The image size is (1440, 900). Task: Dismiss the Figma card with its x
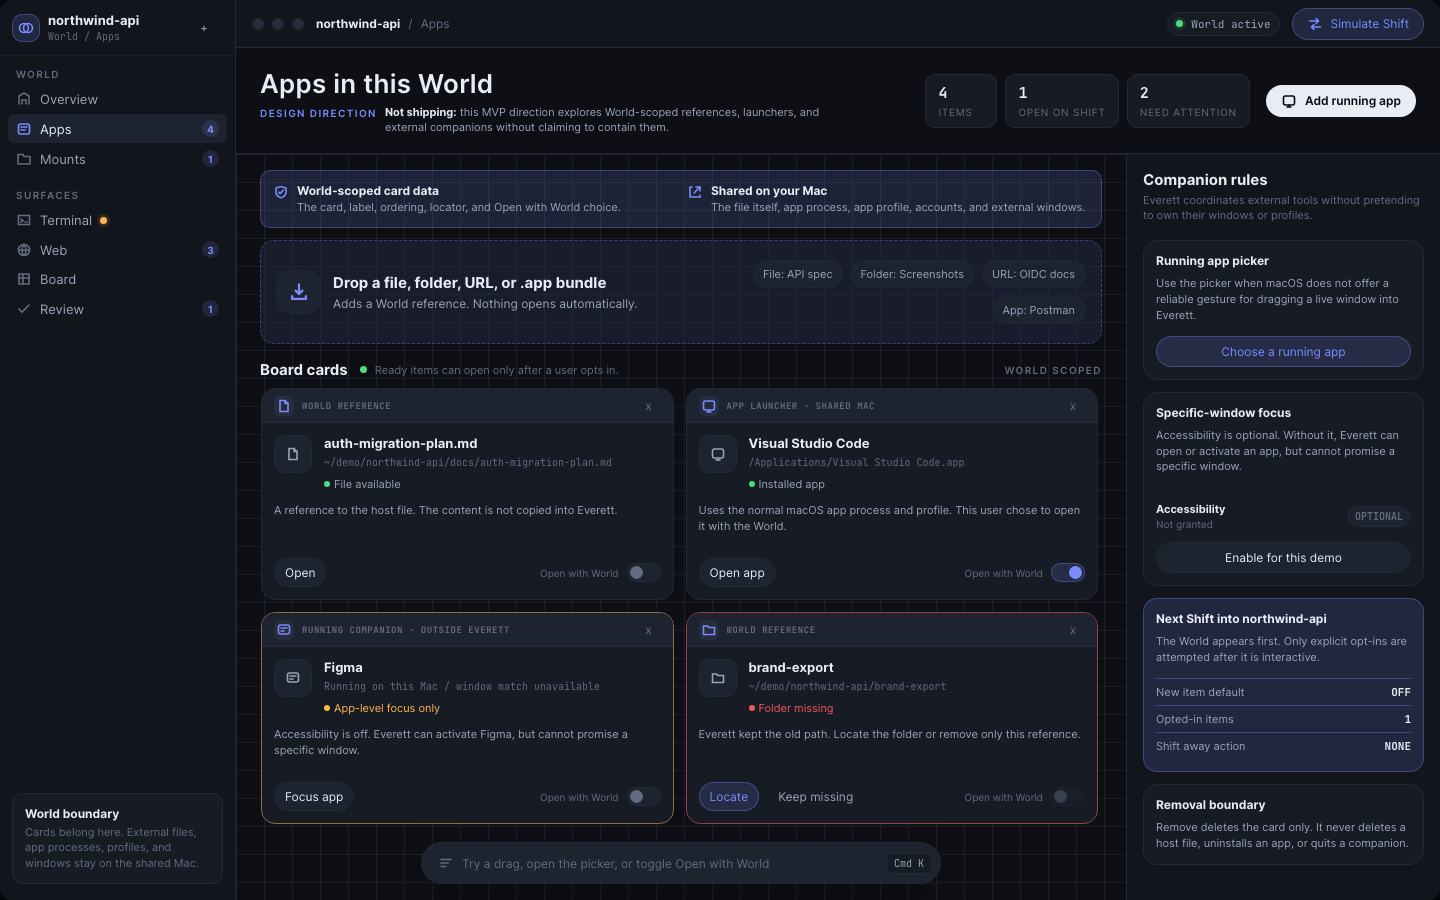coord(649,631)
